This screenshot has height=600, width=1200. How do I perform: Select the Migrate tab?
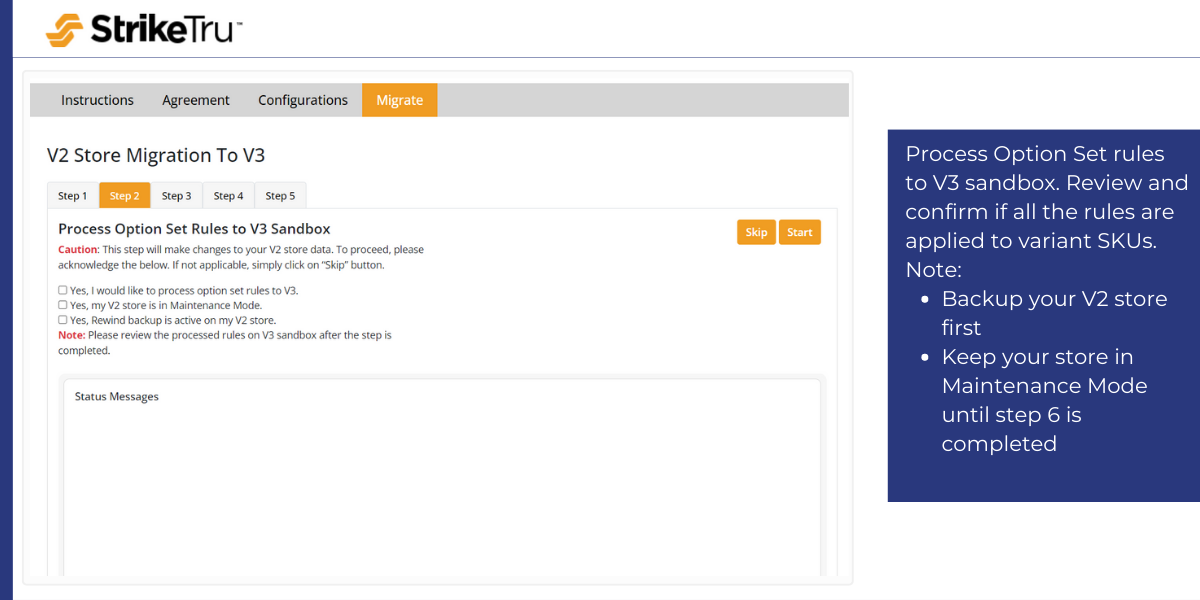399,100
